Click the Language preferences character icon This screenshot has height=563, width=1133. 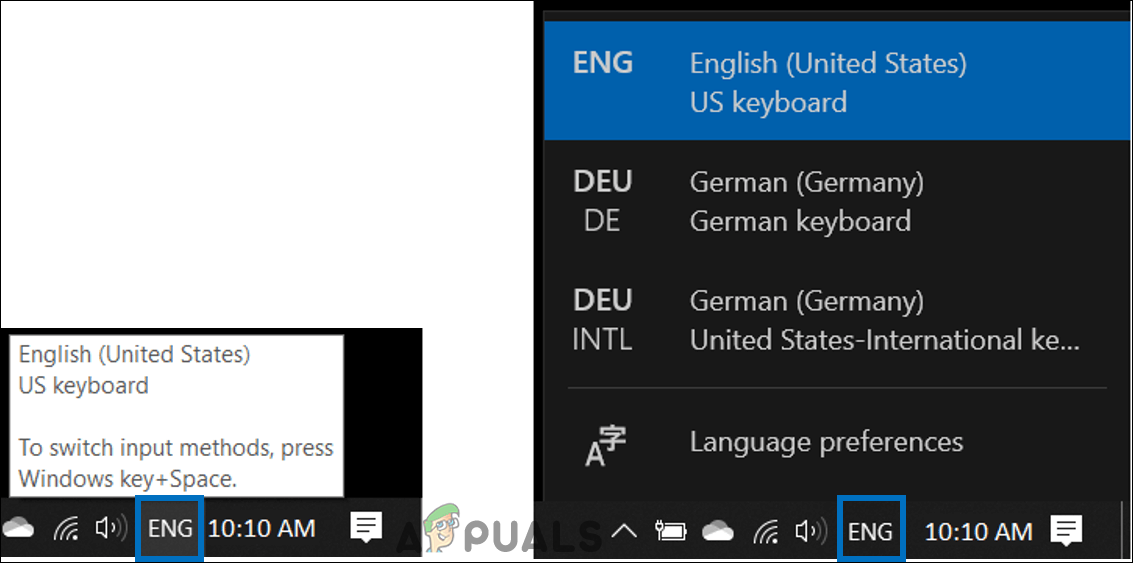coord(604,445)
